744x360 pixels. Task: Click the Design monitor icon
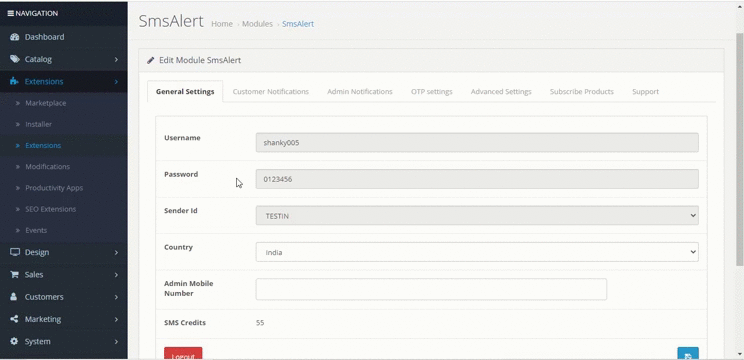pyautogui.click(x=15, y=252)
